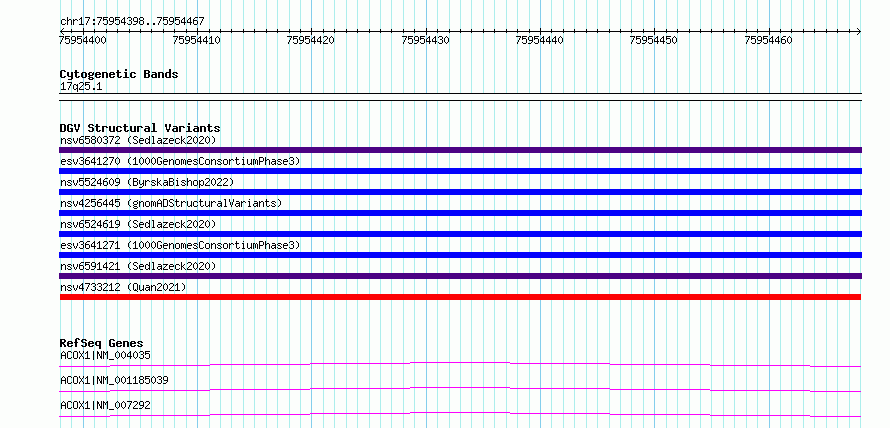Click the 75954460 ruler position
Screen dimensions: 890x428
[769, 40]
